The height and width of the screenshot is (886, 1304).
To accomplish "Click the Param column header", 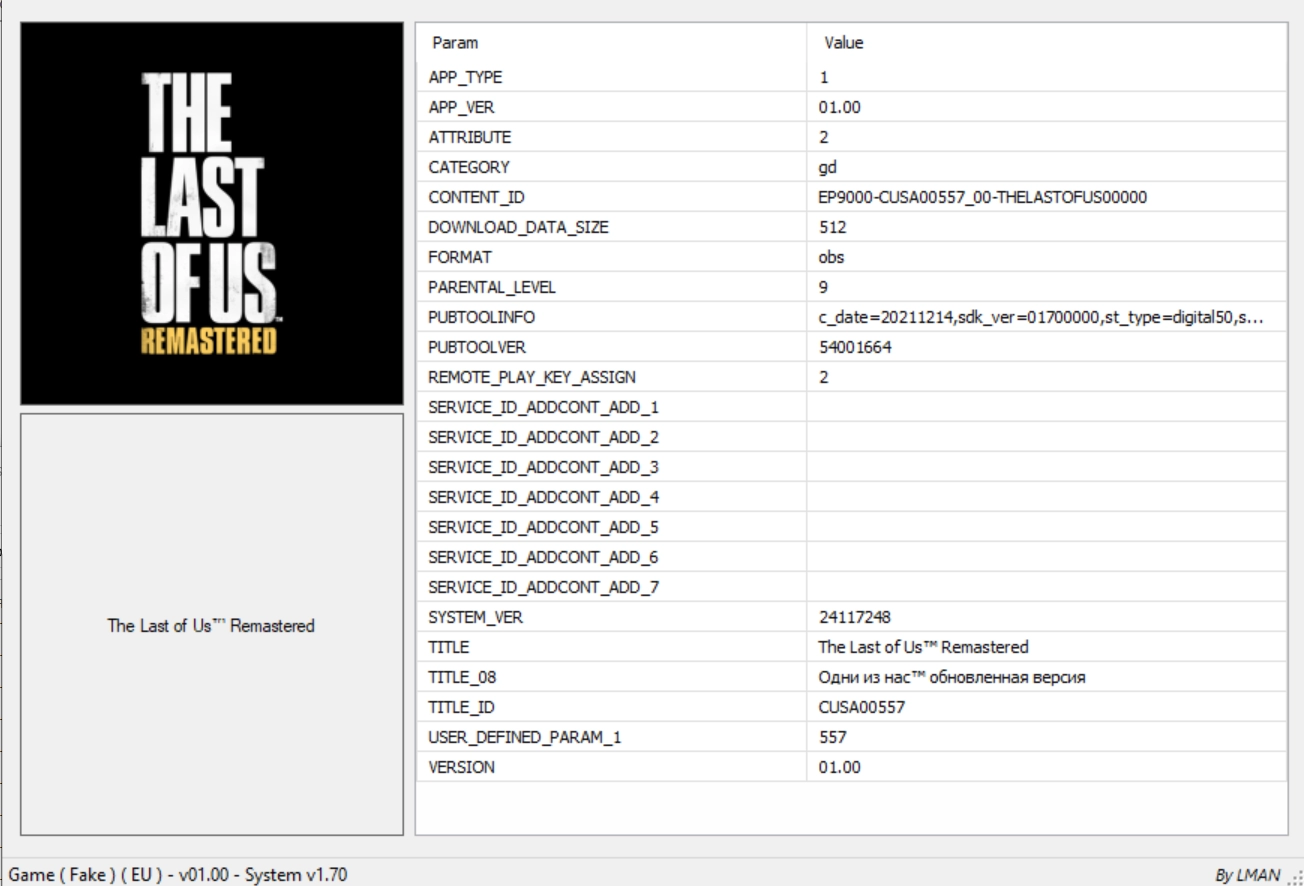I will [454, 43].
